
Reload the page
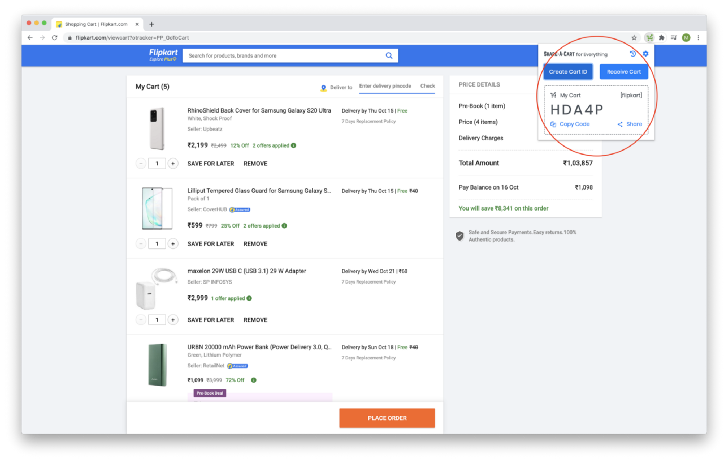coord(54,38)
